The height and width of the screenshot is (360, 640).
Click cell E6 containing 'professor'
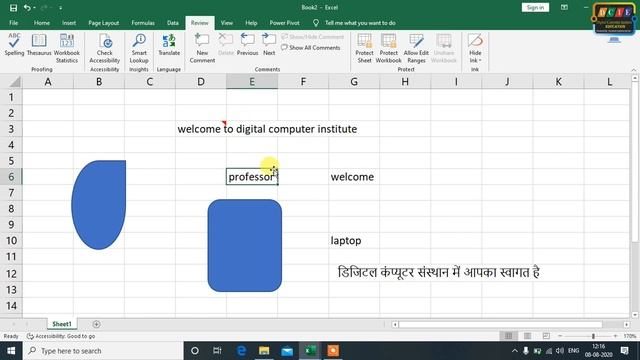[x=252, y=177]
